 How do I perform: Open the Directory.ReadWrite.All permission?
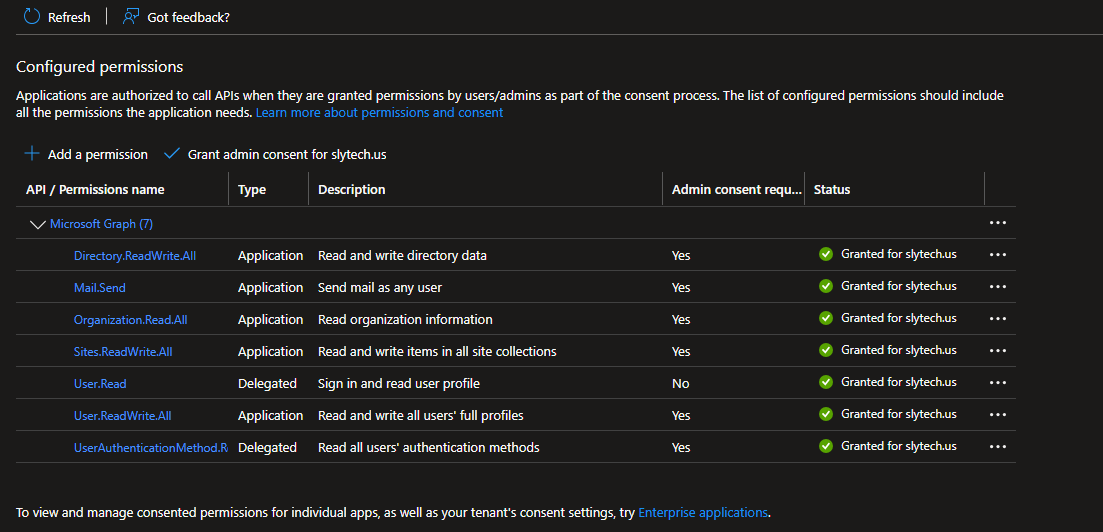pyautogui.click(x=135, y=256)
